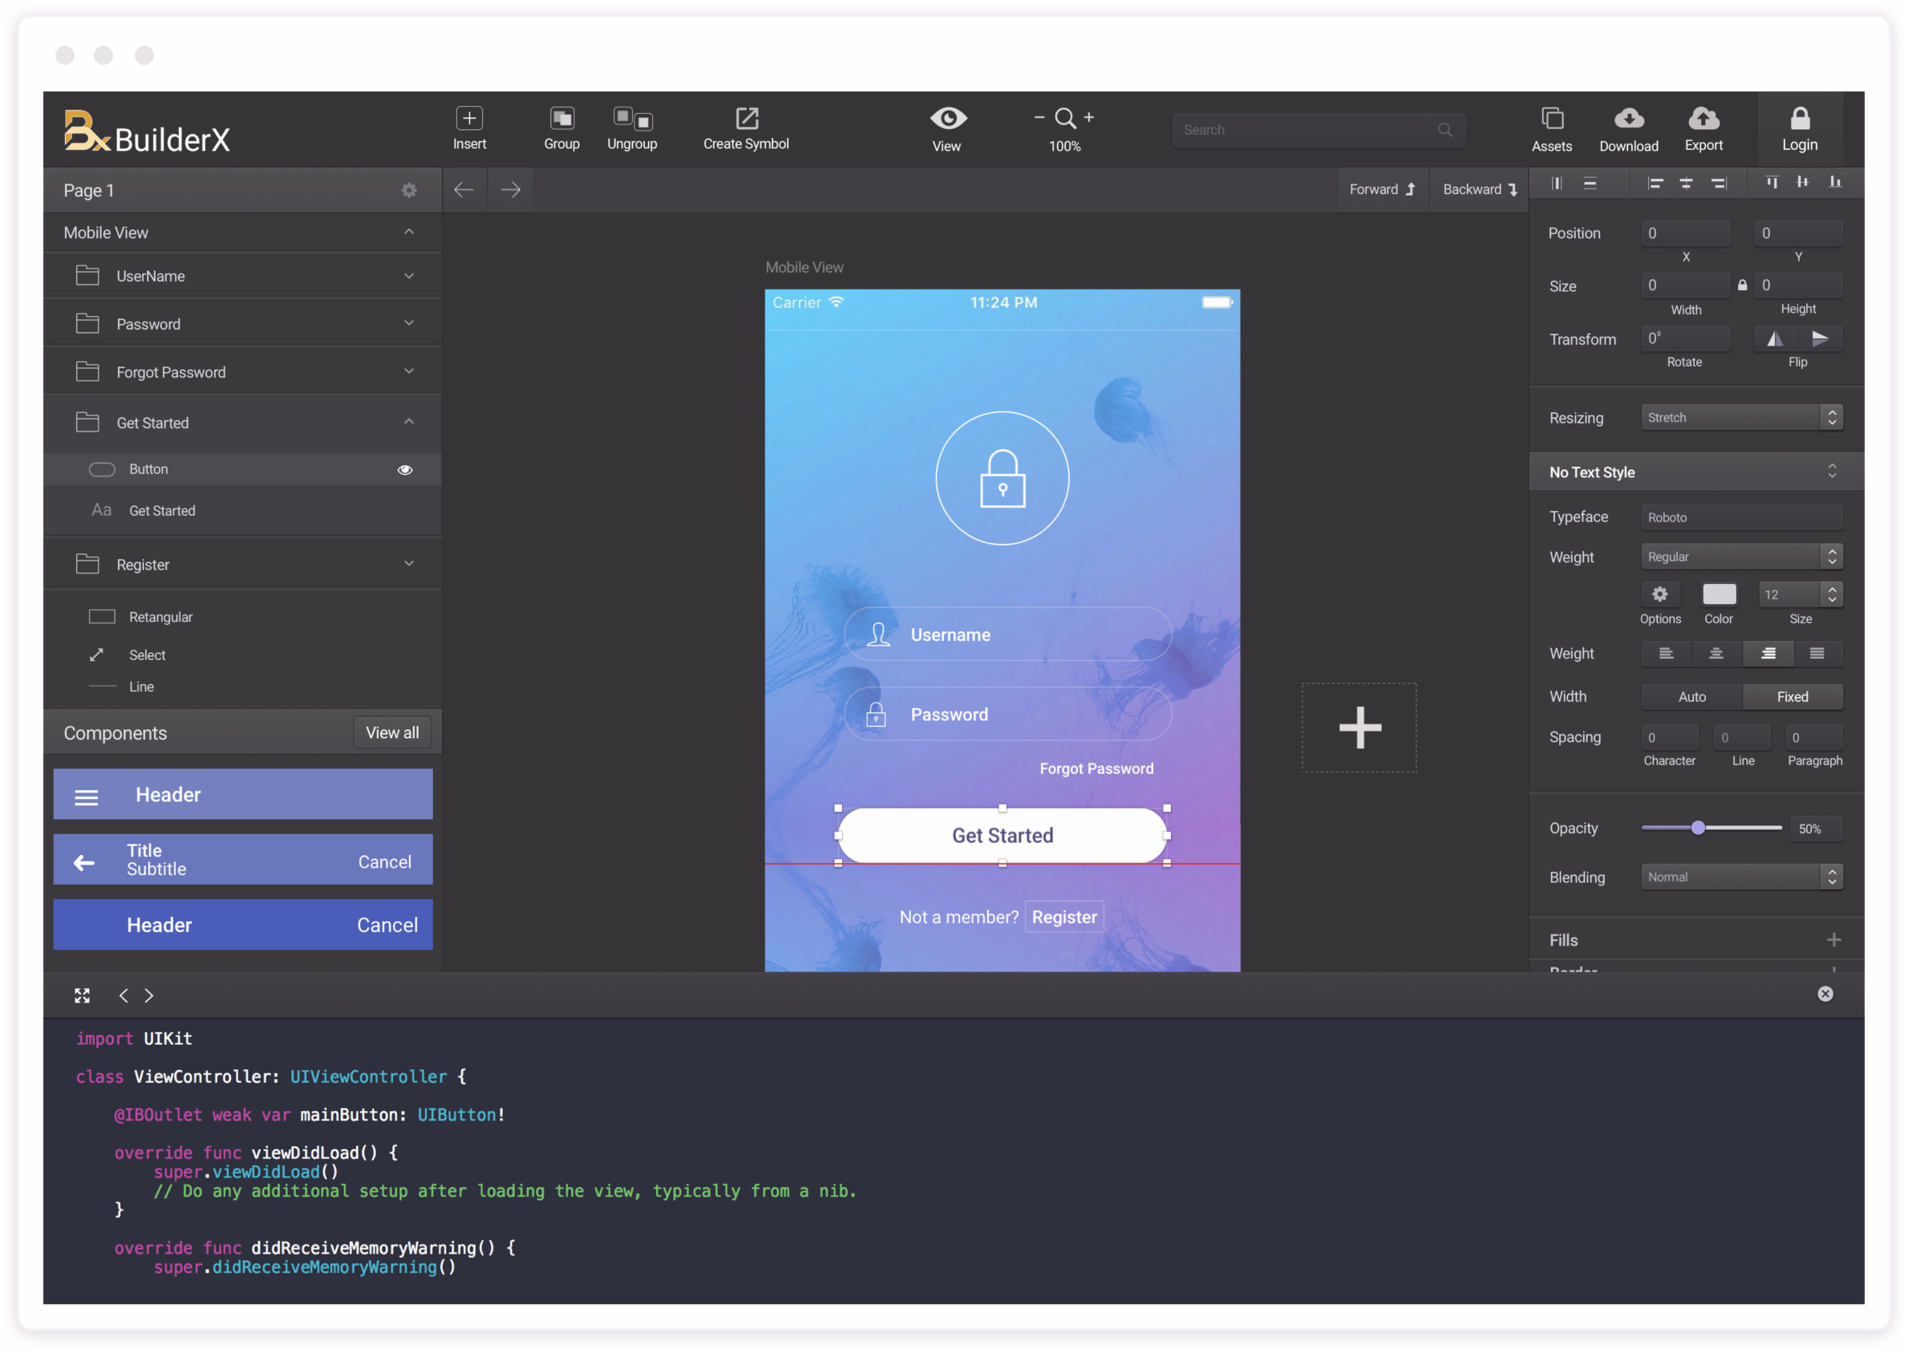Image resolution: width=1908 pixels, height=1350 pixels.
Task: Collapse the Get Started folder
Action: [x=409, y=422]
